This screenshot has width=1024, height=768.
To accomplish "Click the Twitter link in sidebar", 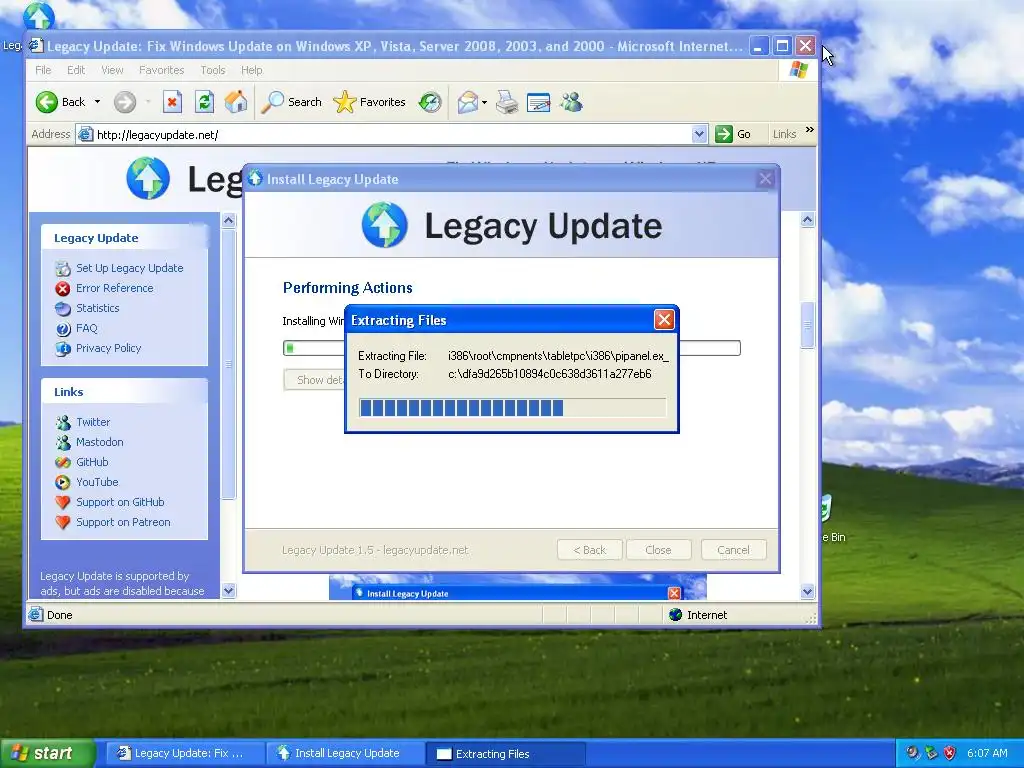I will [x=93, y=422].
